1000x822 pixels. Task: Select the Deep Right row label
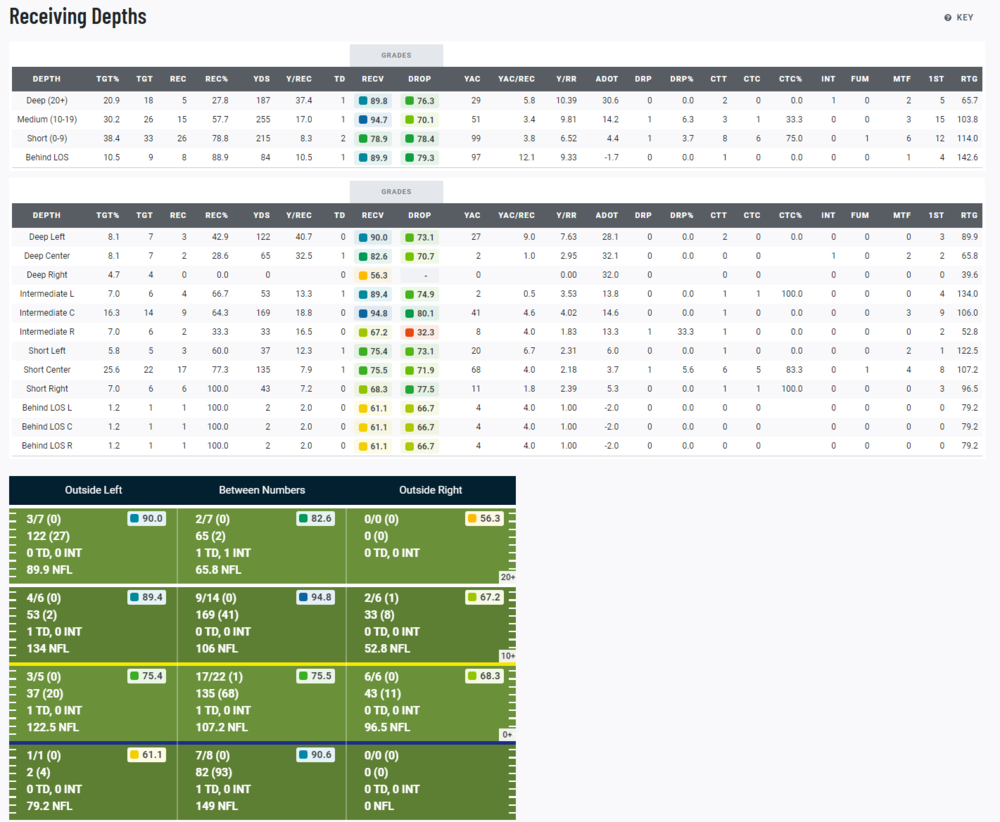[46, 275]
